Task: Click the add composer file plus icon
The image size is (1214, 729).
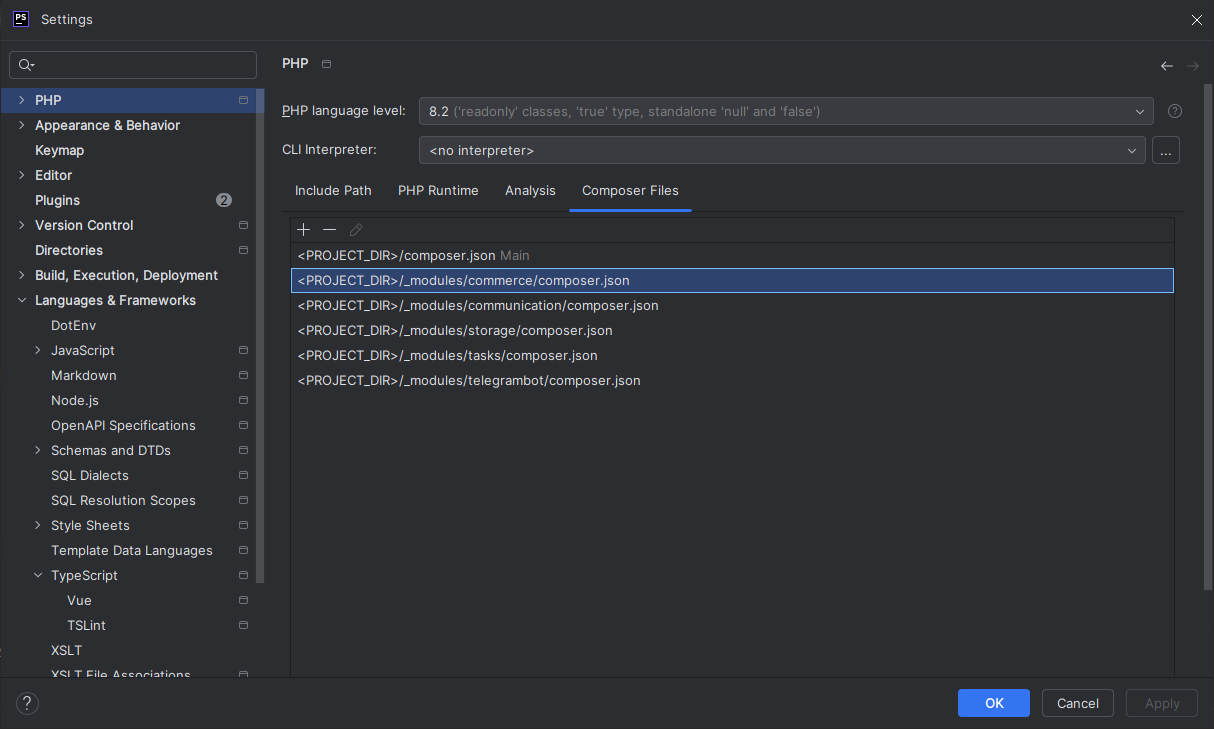Action: click(304, 230)
